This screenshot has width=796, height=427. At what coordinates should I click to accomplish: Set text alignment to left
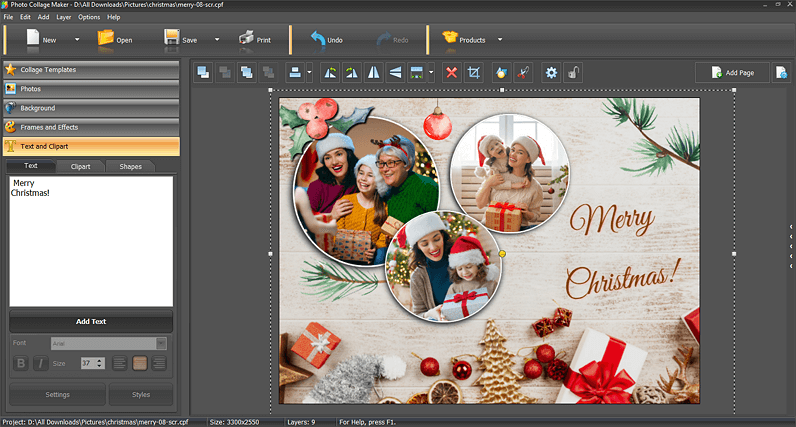(x=119, y=363)
